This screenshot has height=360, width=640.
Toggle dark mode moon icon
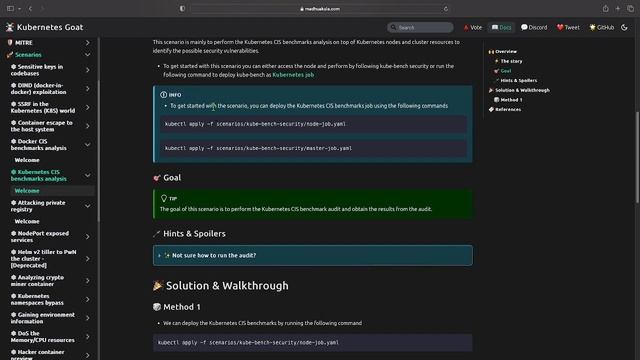click(624, 27)
